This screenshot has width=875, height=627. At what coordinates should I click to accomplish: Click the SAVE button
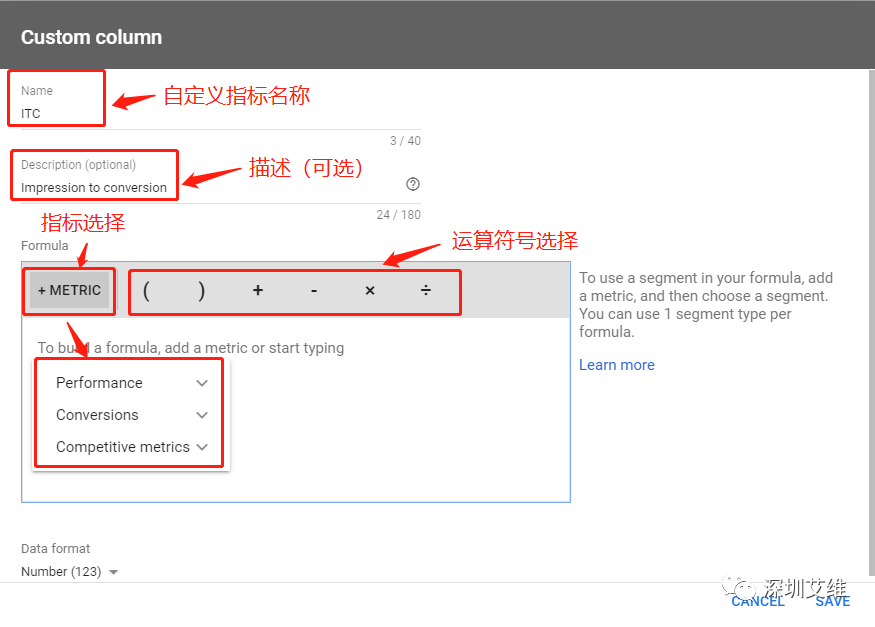tap(833, 601)
